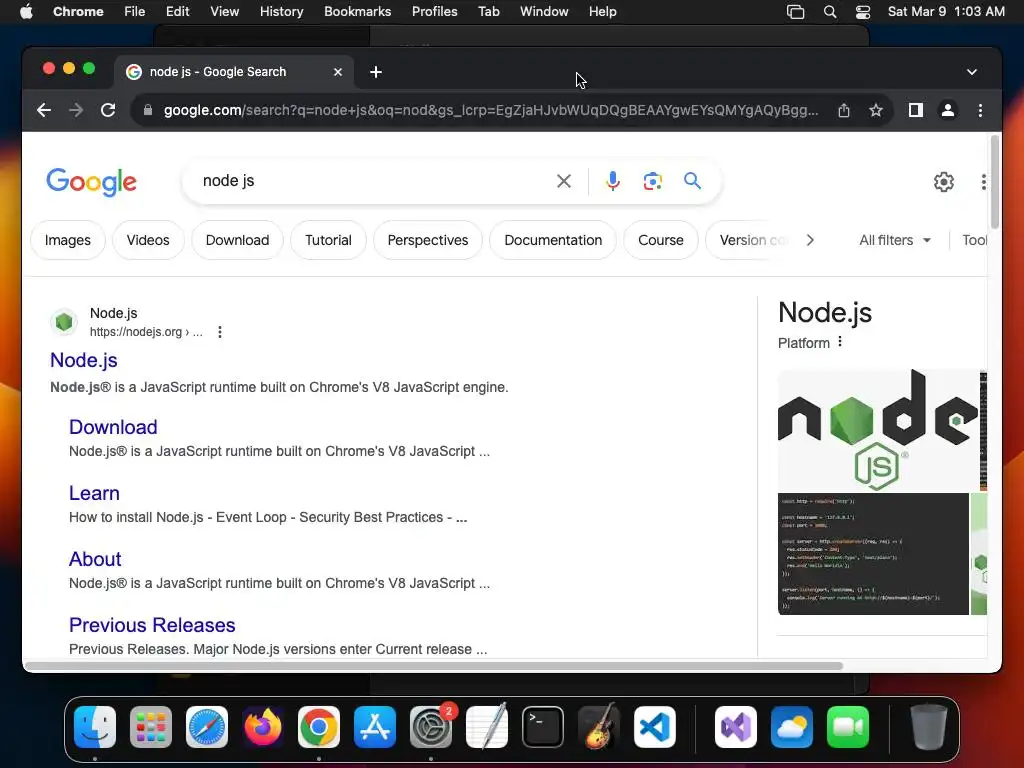
Task: Launch Finder from the Dock
Action: (95, 727)
